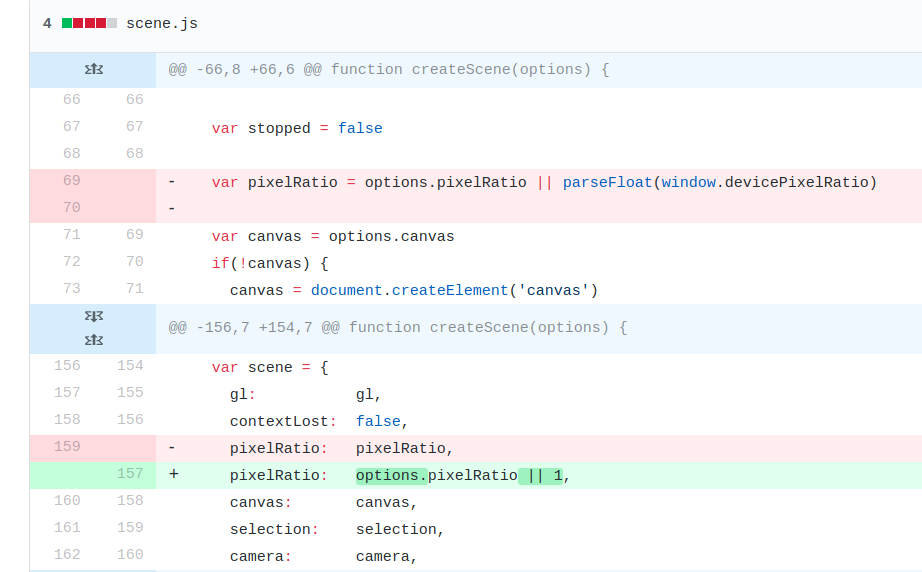Click the plus marker on the added pixelRatio line
This screenshot has width=922, height=572.
click(x=173, y=474)
